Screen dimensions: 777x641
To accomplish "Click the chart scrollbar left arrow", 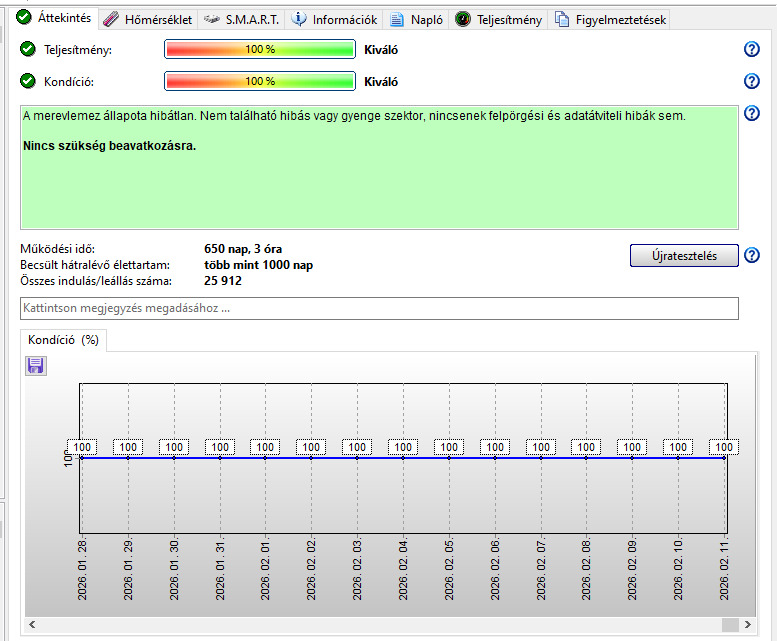I will tap(32, 625).
